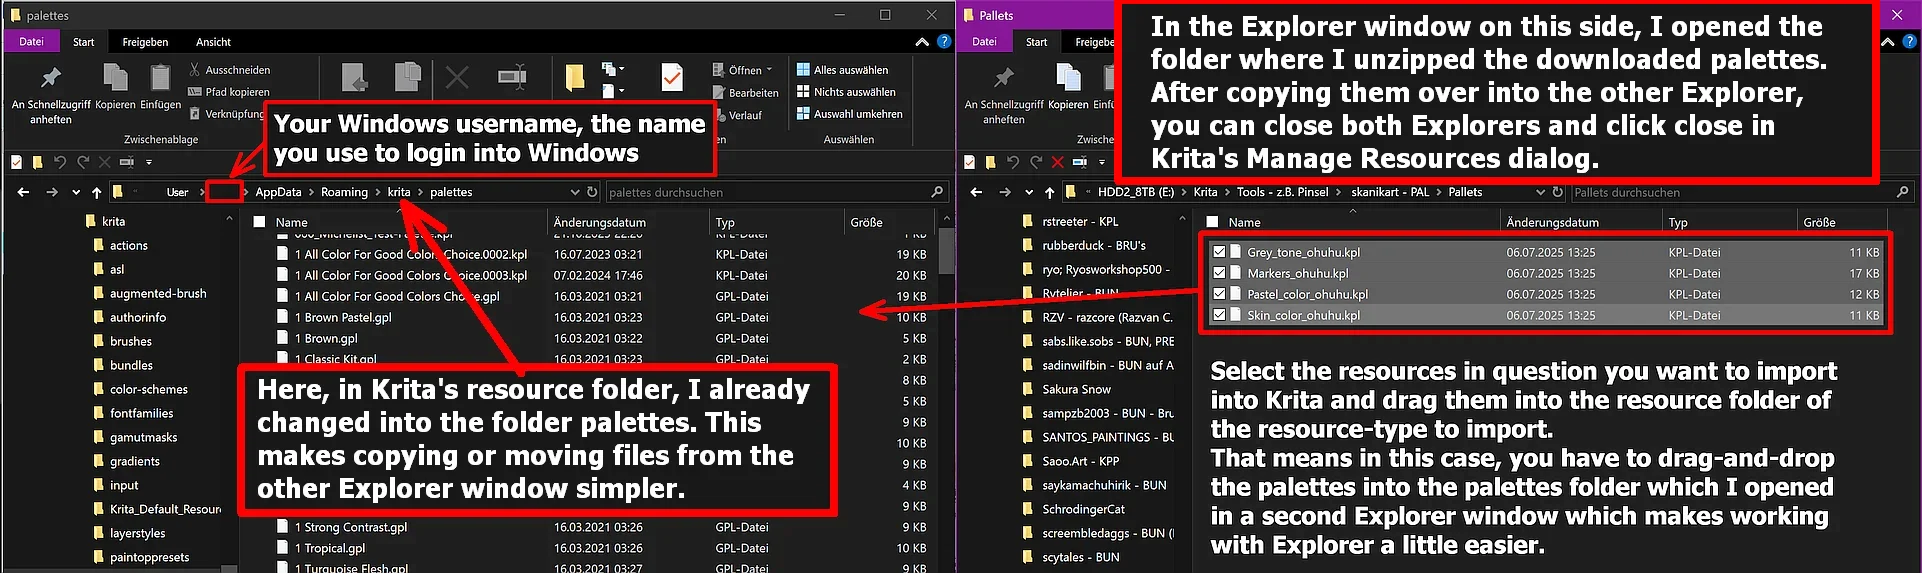Click pin to Schnellzugriff icon in palettes window
Viewport: 1922px width, 573px height.
[50, 77]
